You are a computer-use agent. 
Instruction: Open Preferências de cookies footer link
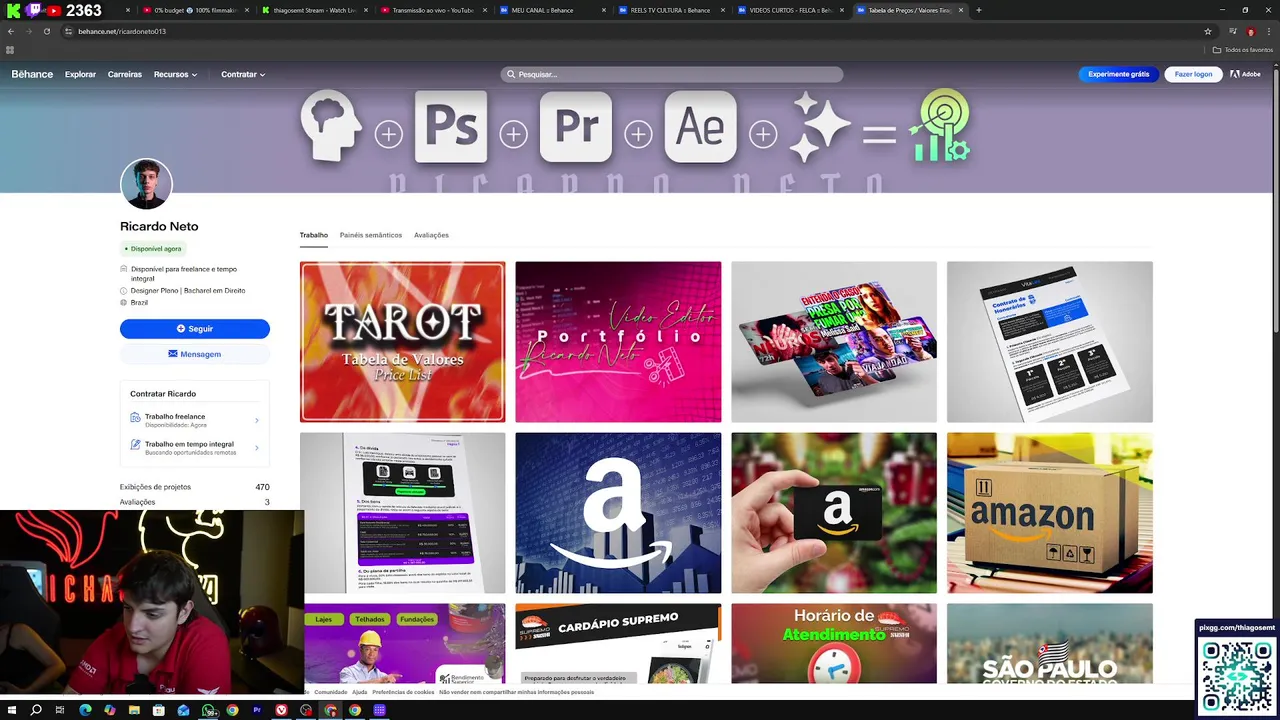403,692
